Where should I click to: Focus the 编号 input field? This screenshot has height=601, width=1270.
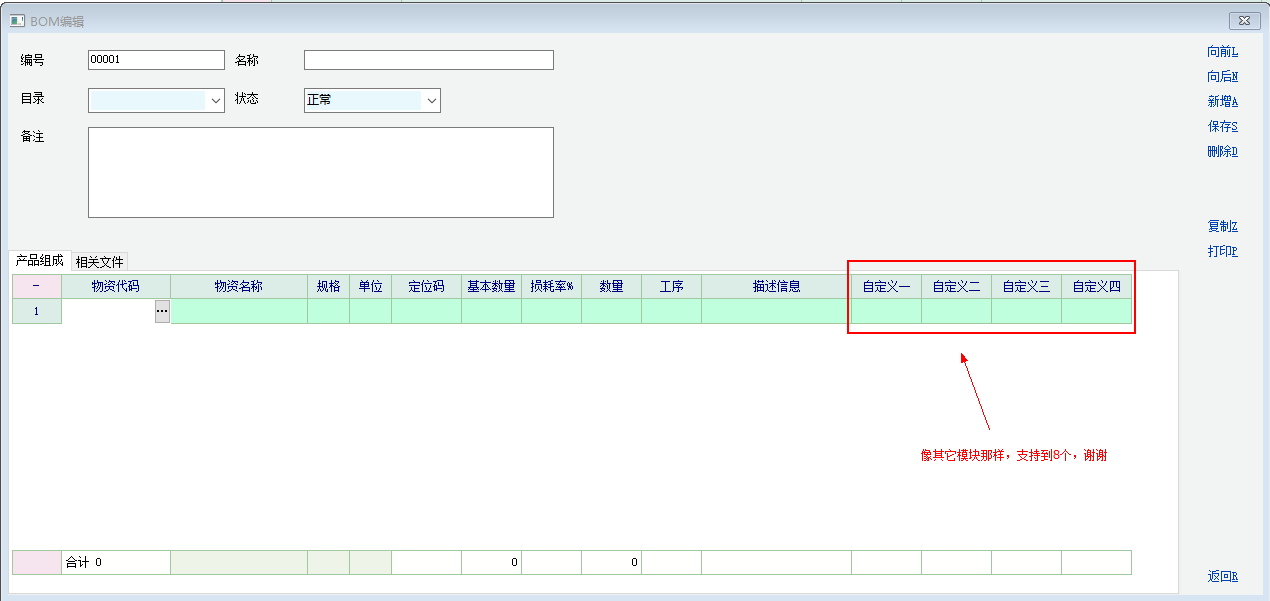click(156, 60)
